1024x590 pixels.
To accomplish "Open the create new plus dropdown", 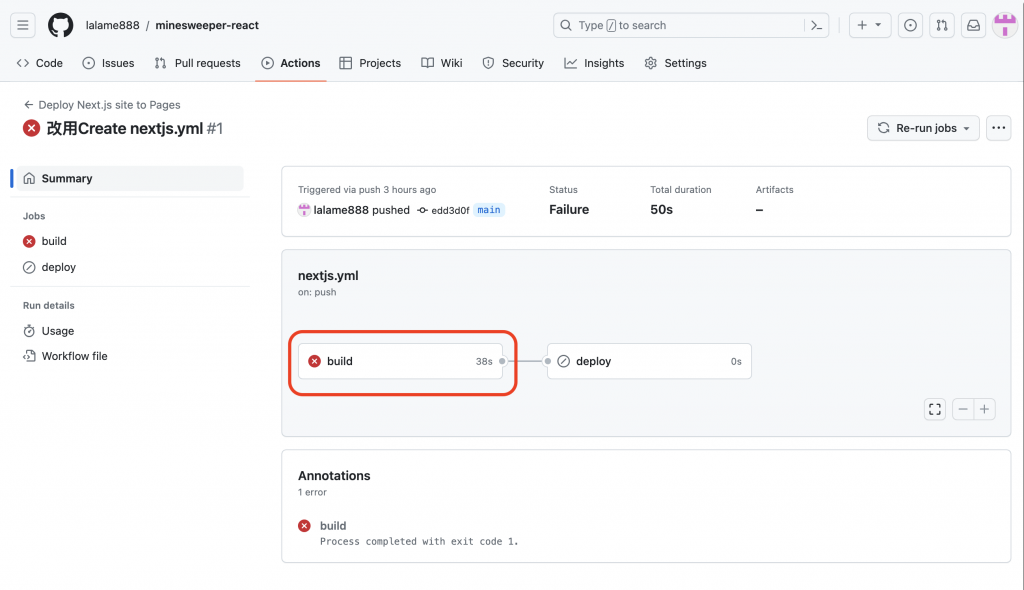I will [x=869, y=25].
